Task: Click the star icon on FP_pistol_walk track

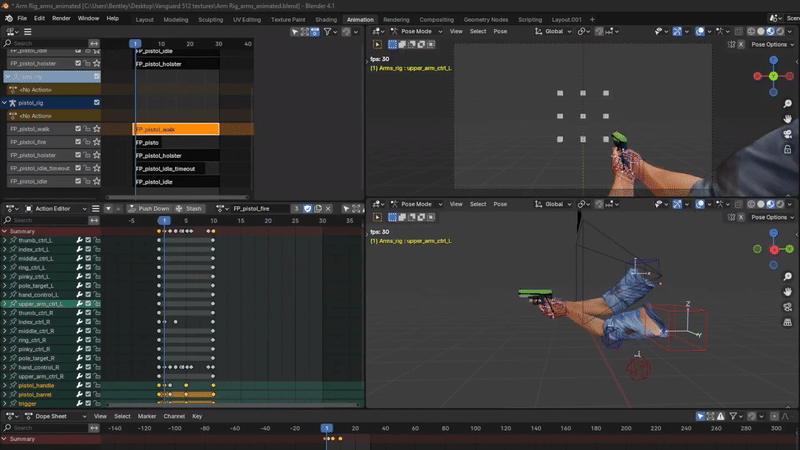Action: coord(97,129)
